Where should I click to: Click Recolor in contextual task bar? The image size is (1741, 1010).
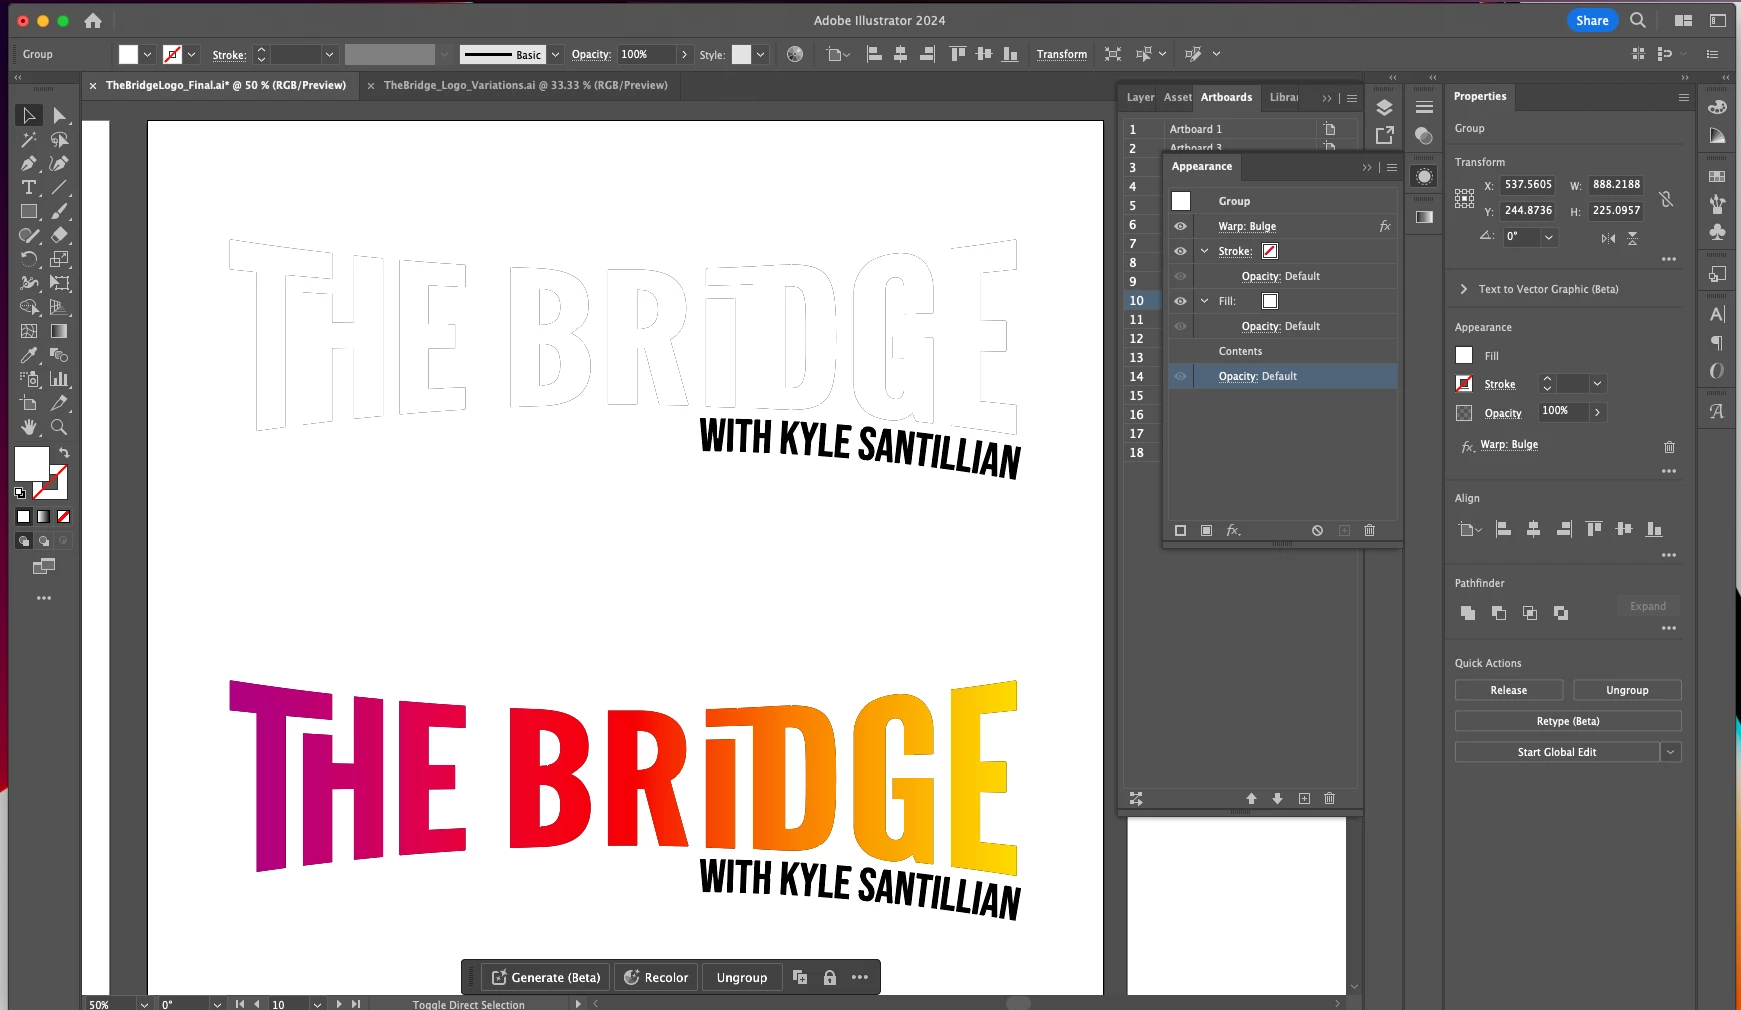tap(656, 978)
